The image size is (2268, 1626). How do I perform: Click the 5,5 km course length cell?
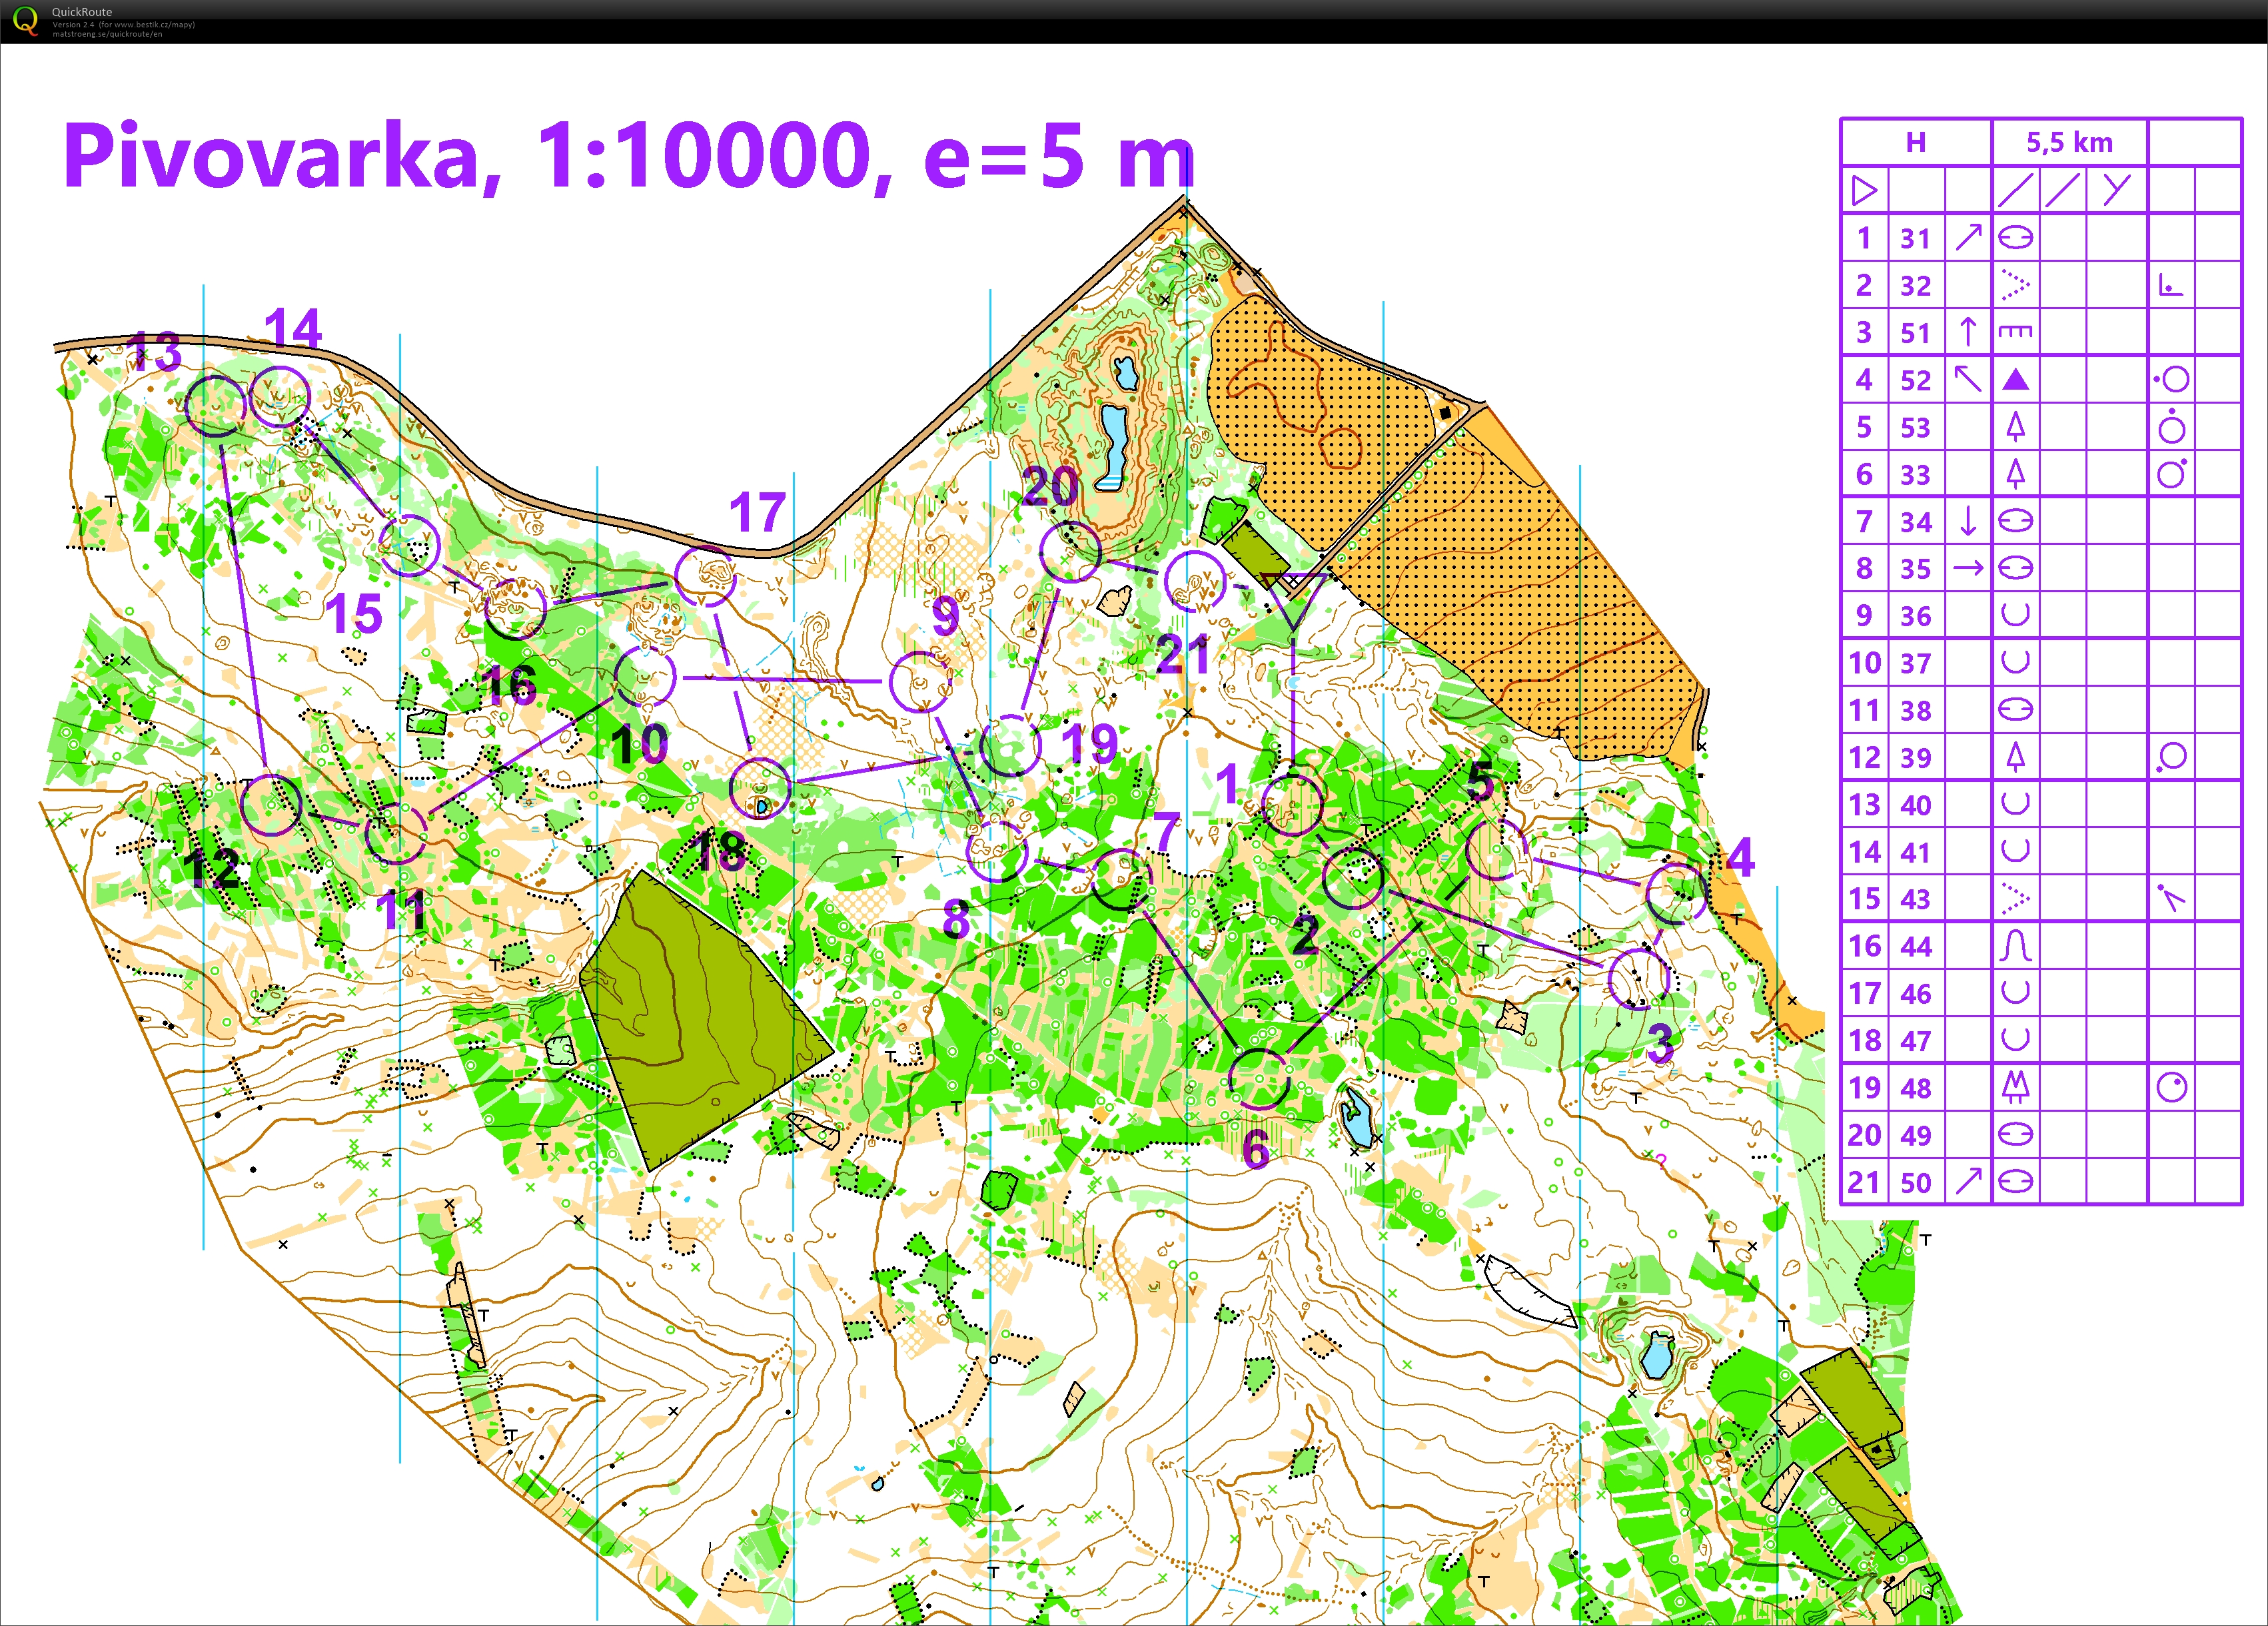pos(2069,143)
